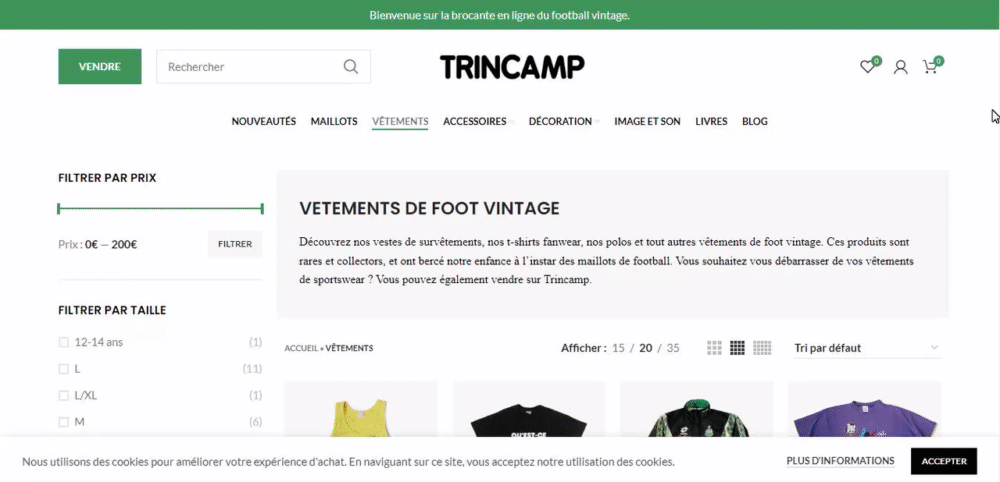This screenshot has height=482, width=1000.
Task: Check the 12-14 ans size filter
Action: [x=63, y=342]
